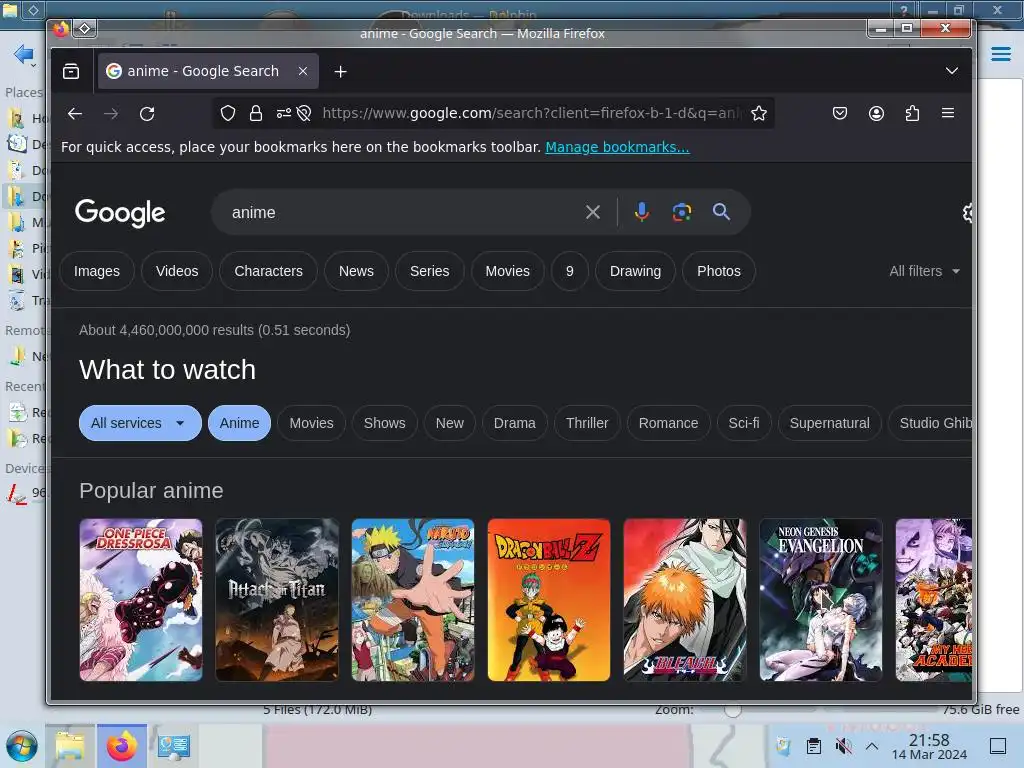Screen dimensions: 1024x768
Task: Open the Pocket save icon
Action: pyautogui.click(x=840, y=113)
